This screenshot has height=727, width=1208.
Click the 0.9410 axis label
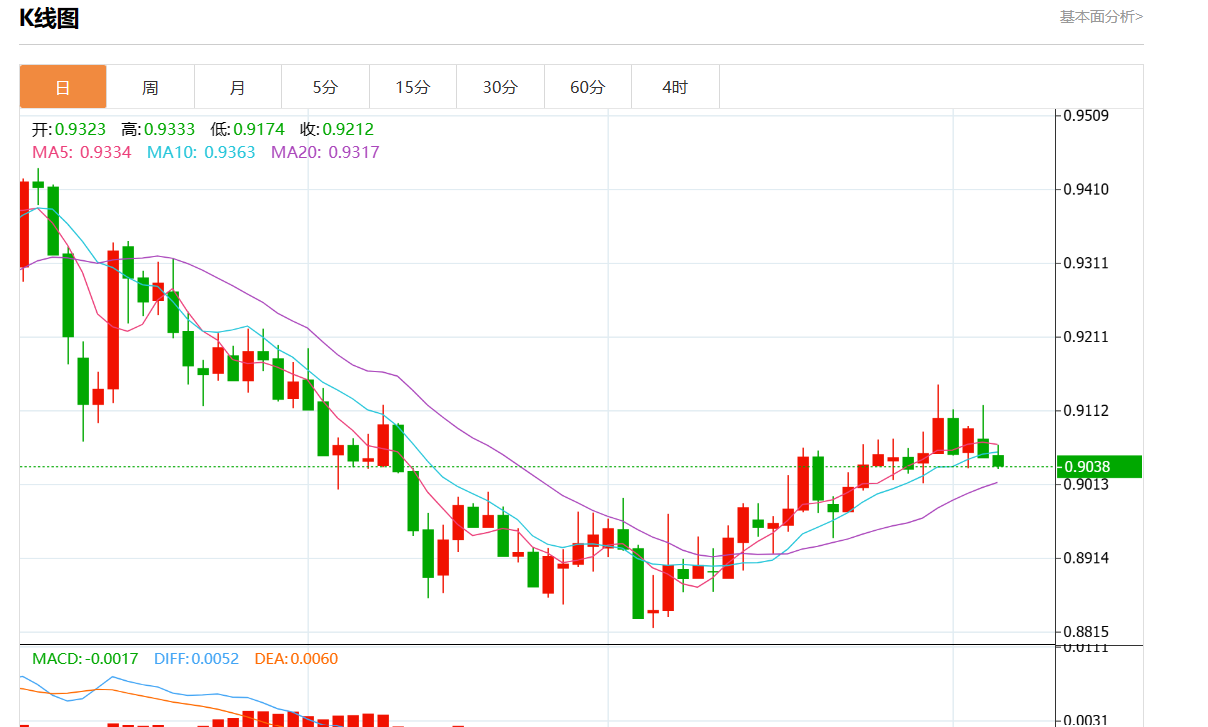(1088, 189)
